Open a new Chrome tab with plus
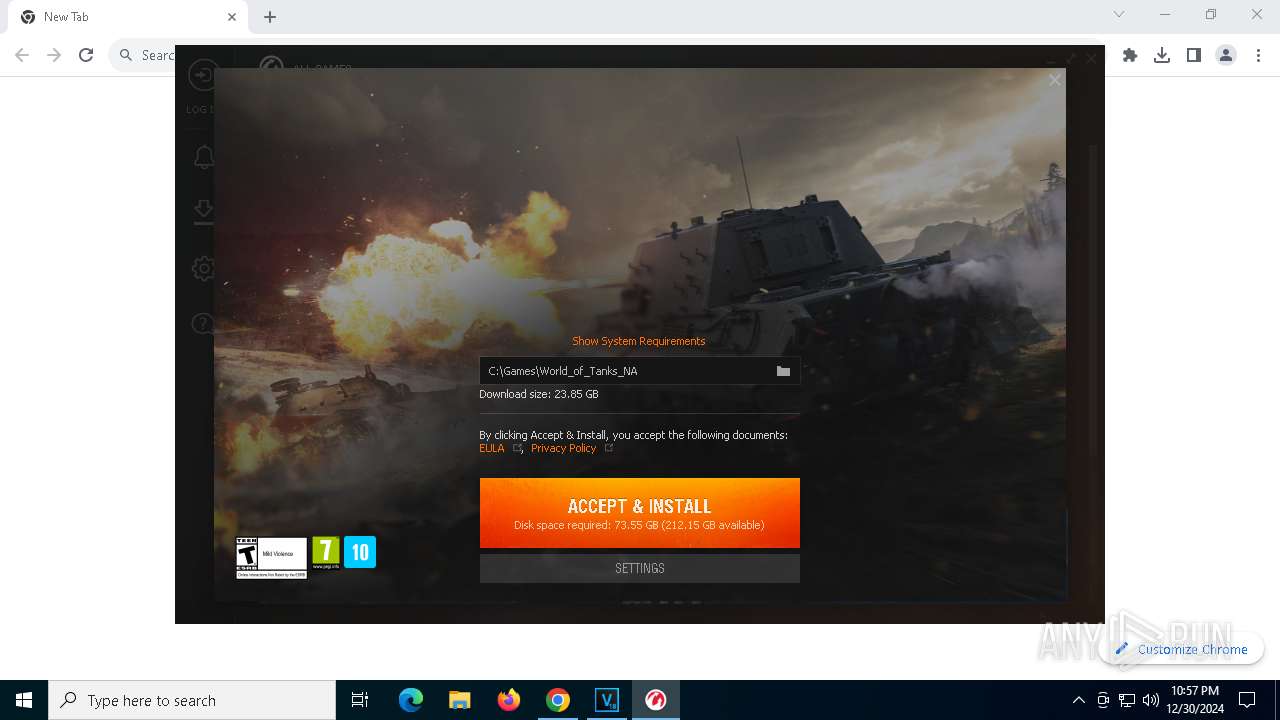Image resolution: width=1280 pixels, height=720 pixels. [270, 17]
